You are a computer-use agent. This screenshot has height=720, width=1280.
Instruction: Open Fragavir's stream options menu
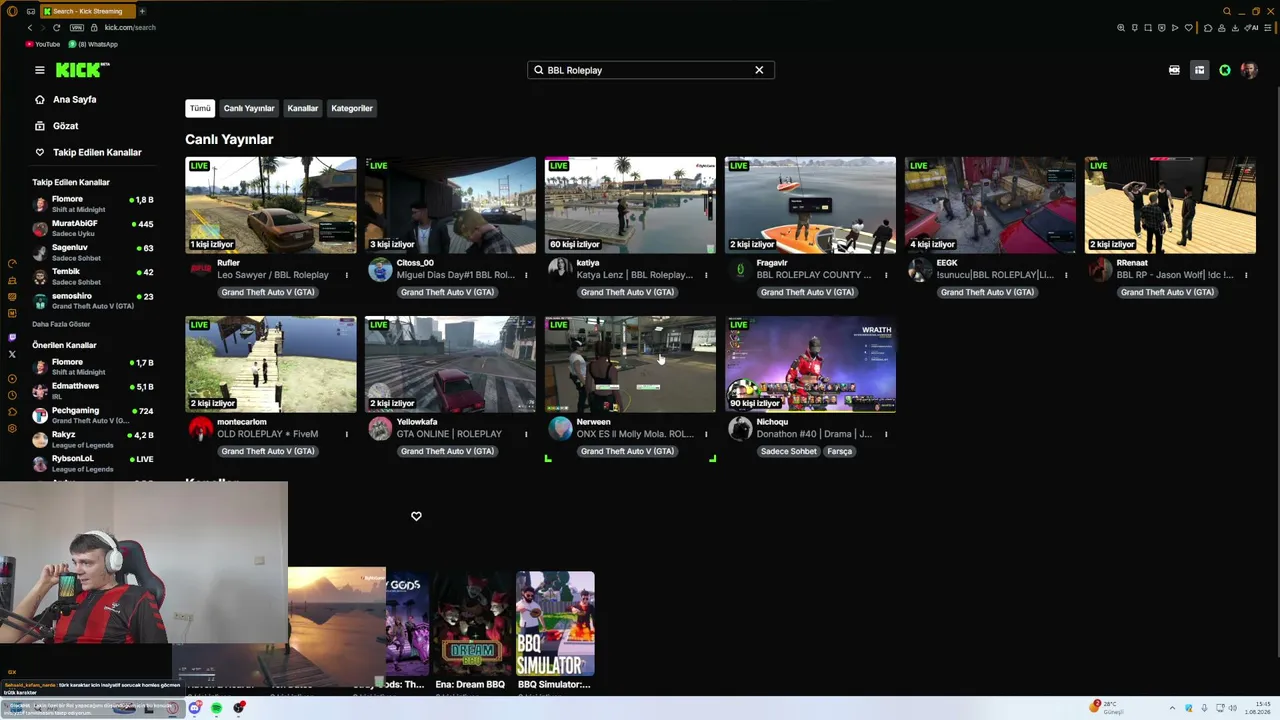point(886,275)
